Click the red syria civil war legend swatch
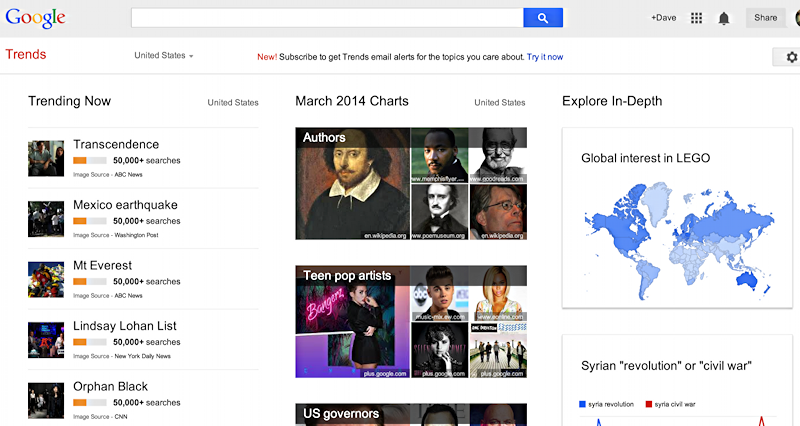This screenshot has height=426, width=800. (648, 404)
